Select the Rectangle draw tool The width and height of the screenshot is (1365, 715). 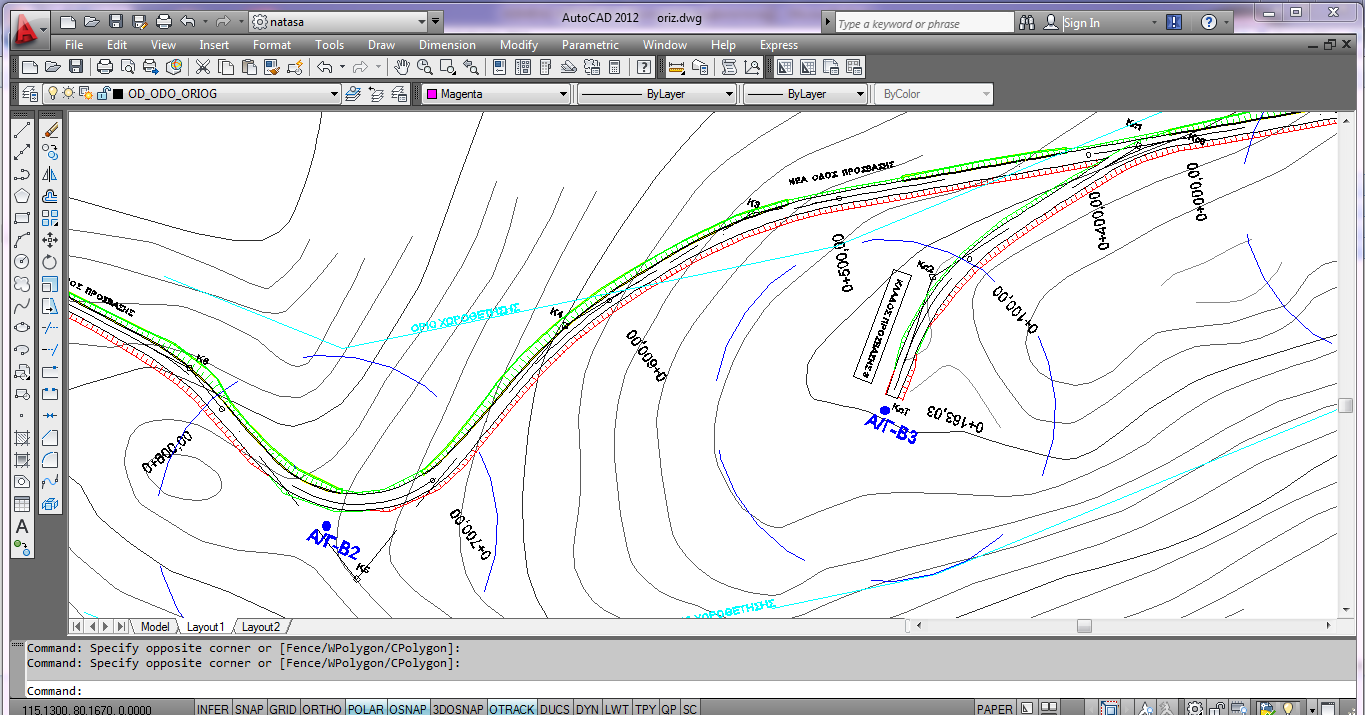[22, 218]
